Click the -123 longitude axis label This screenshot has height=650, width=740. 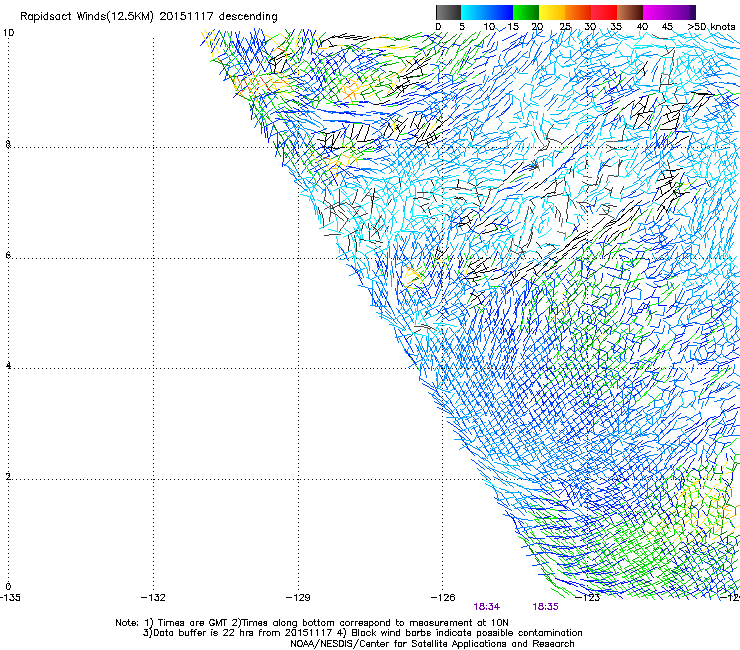click(588, 598)
